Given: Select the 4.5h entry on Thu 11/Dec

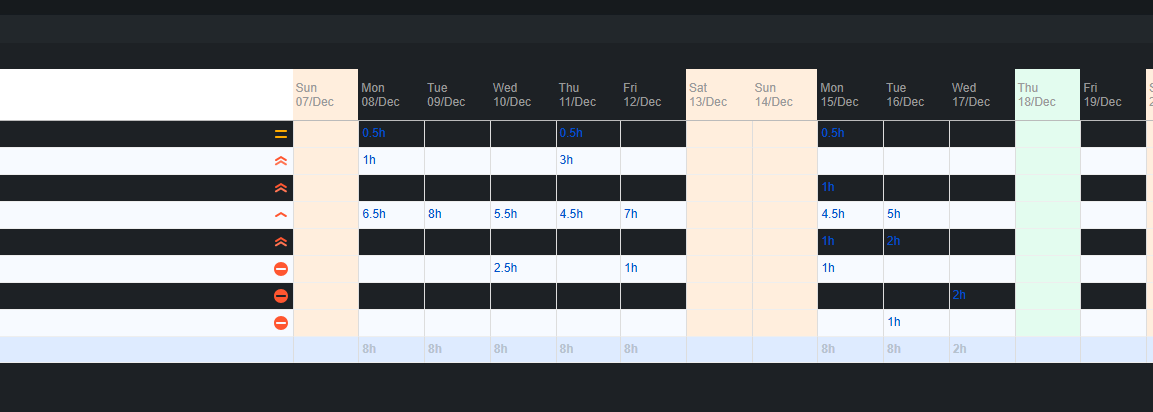Looking at the screenshot, I should click(571, 214).
